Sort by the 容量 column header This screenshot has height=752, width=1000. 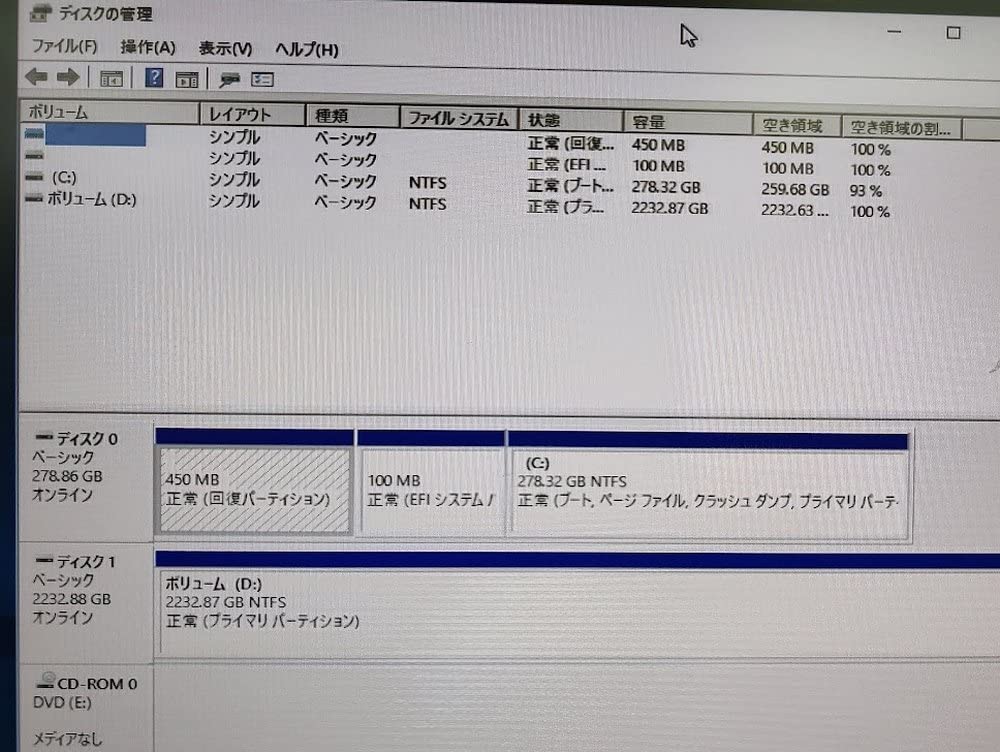pyautogui.click(x=688, y=122)
